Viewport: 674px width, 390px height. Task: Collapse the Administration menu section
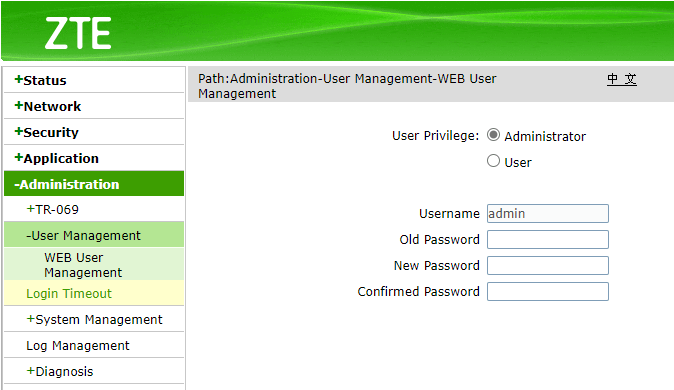94,184
